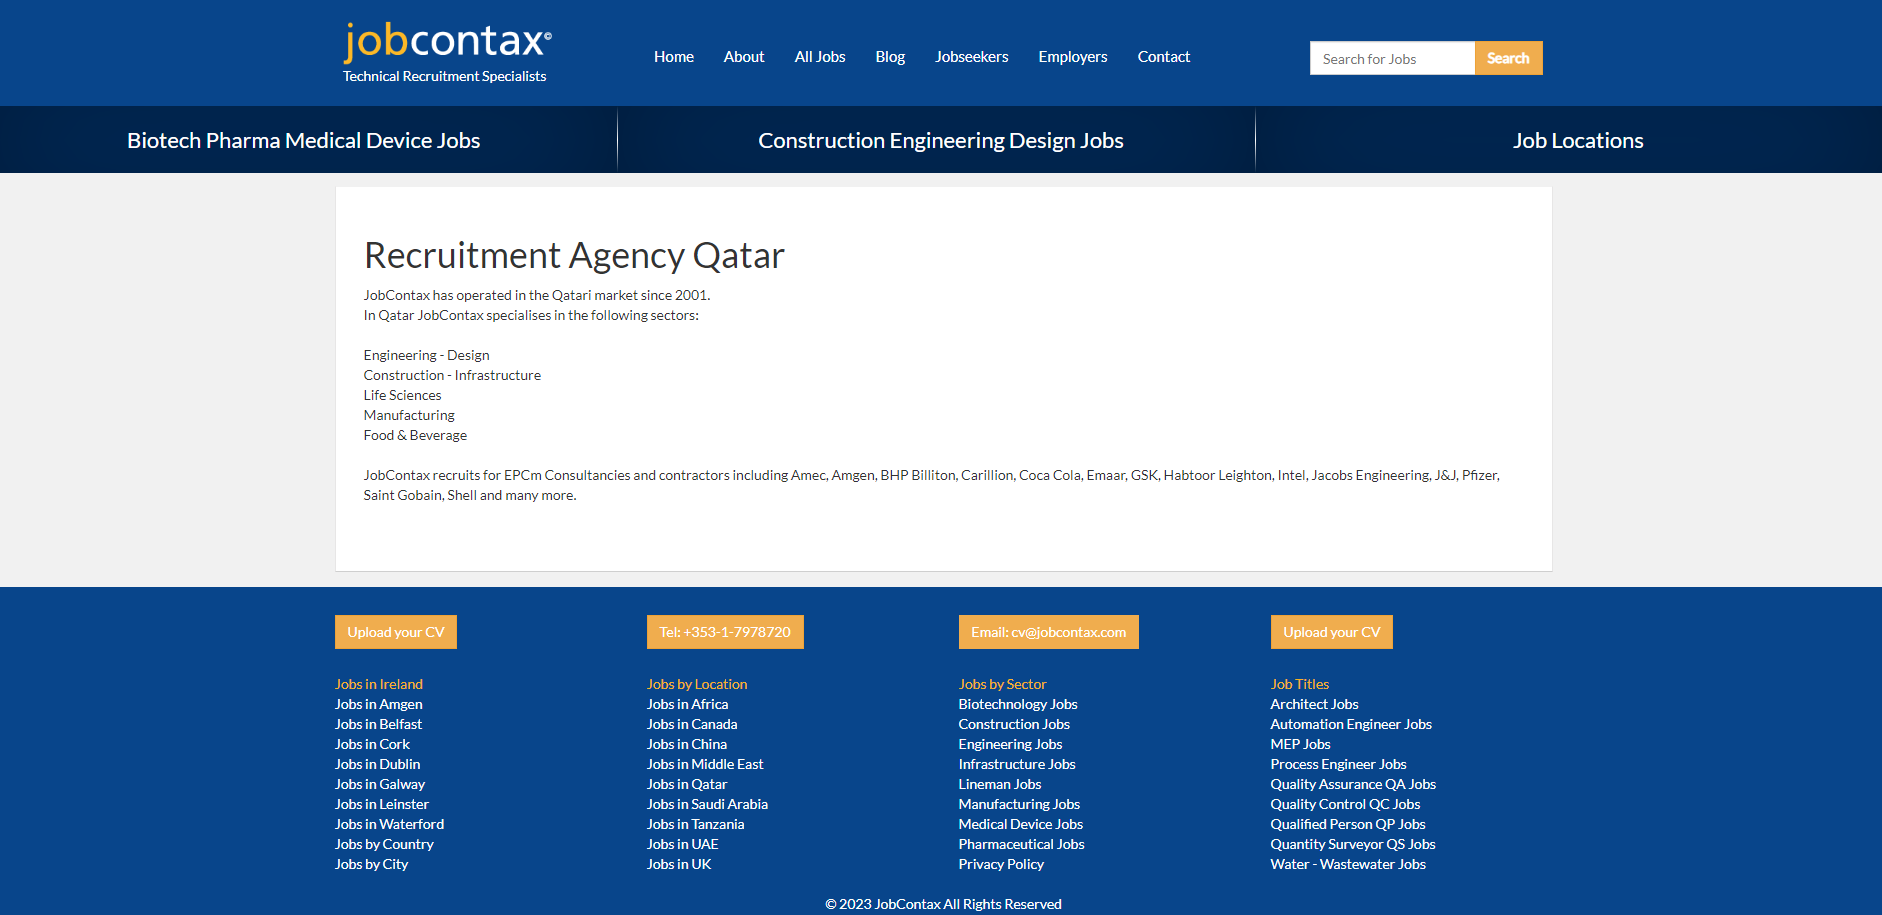The image size is (1882, 915).
Task: Open Construction Engineering Design Jobs tab
Action: click(x=941, y=140)
